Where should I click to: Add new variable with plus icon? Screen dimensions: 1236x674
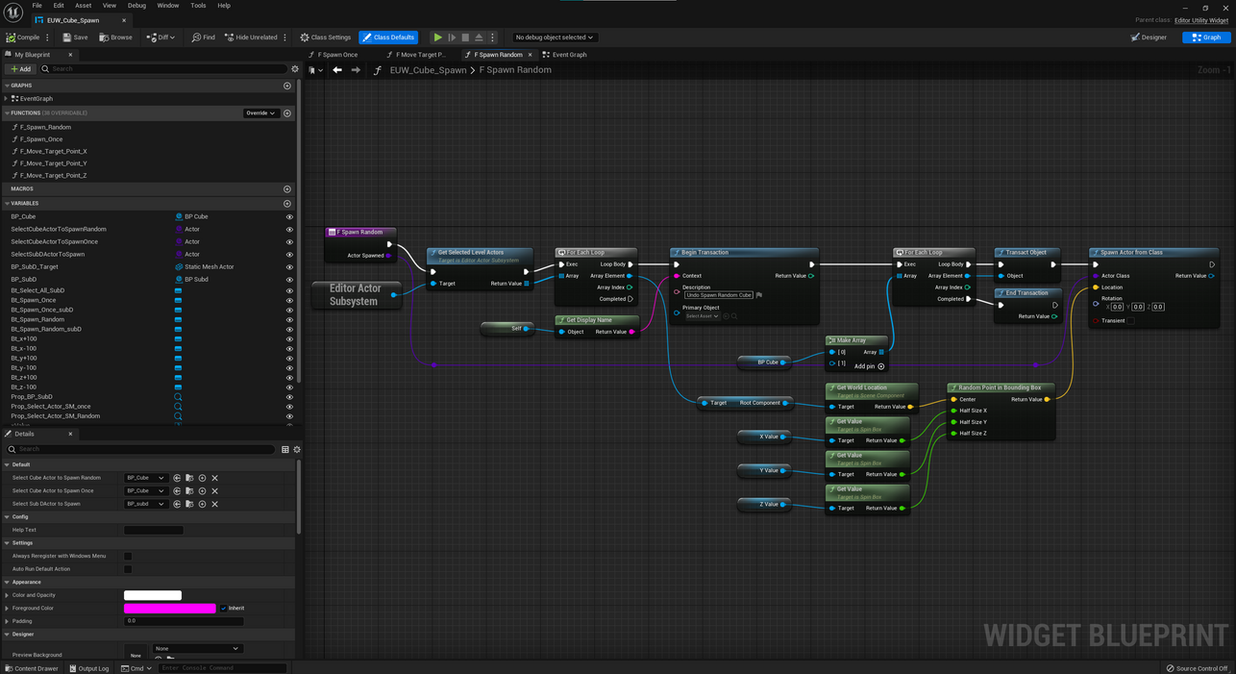point(287,203)
